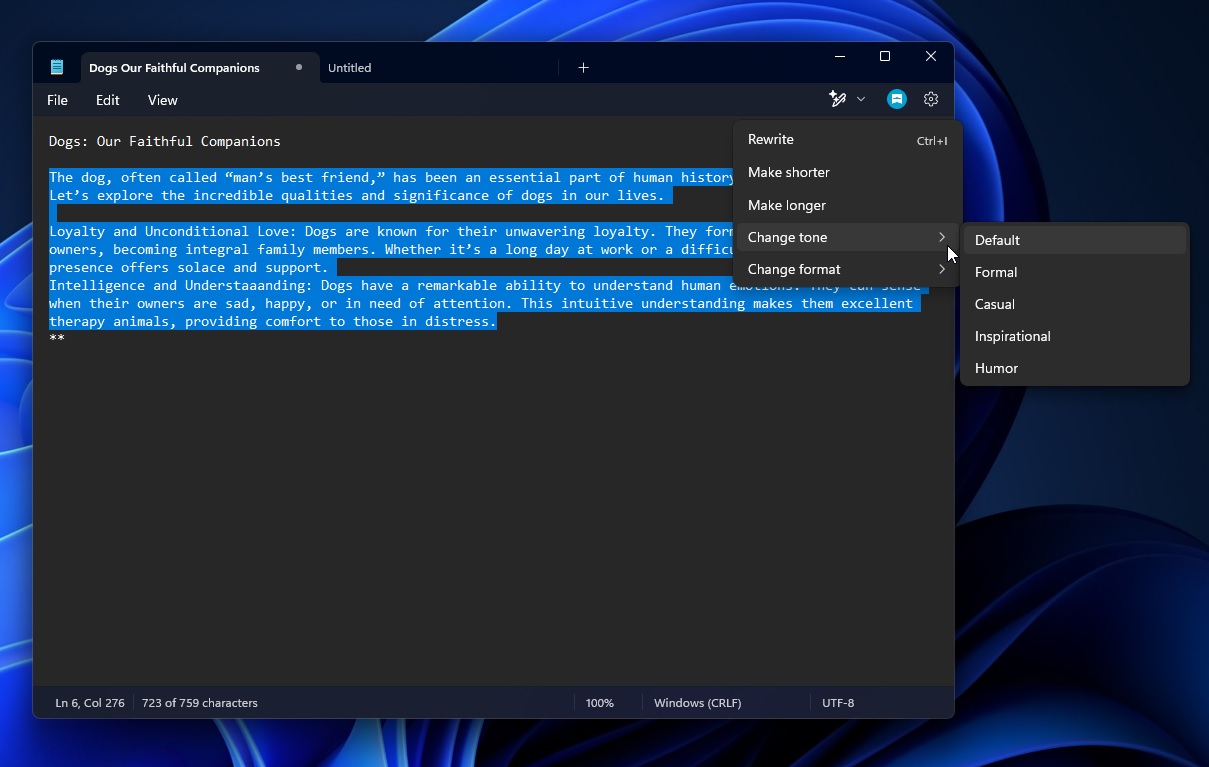The width and height of the screenshot is (1209, 767).
Task: Open the Edit menu
Action: [x=108, y=100]
